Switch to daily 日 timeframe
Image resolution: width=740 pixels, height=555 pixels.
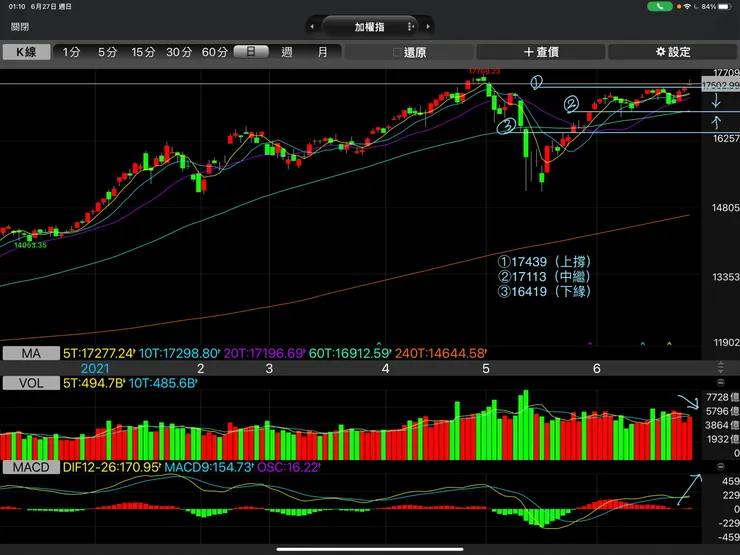click(x=251, y=51)
